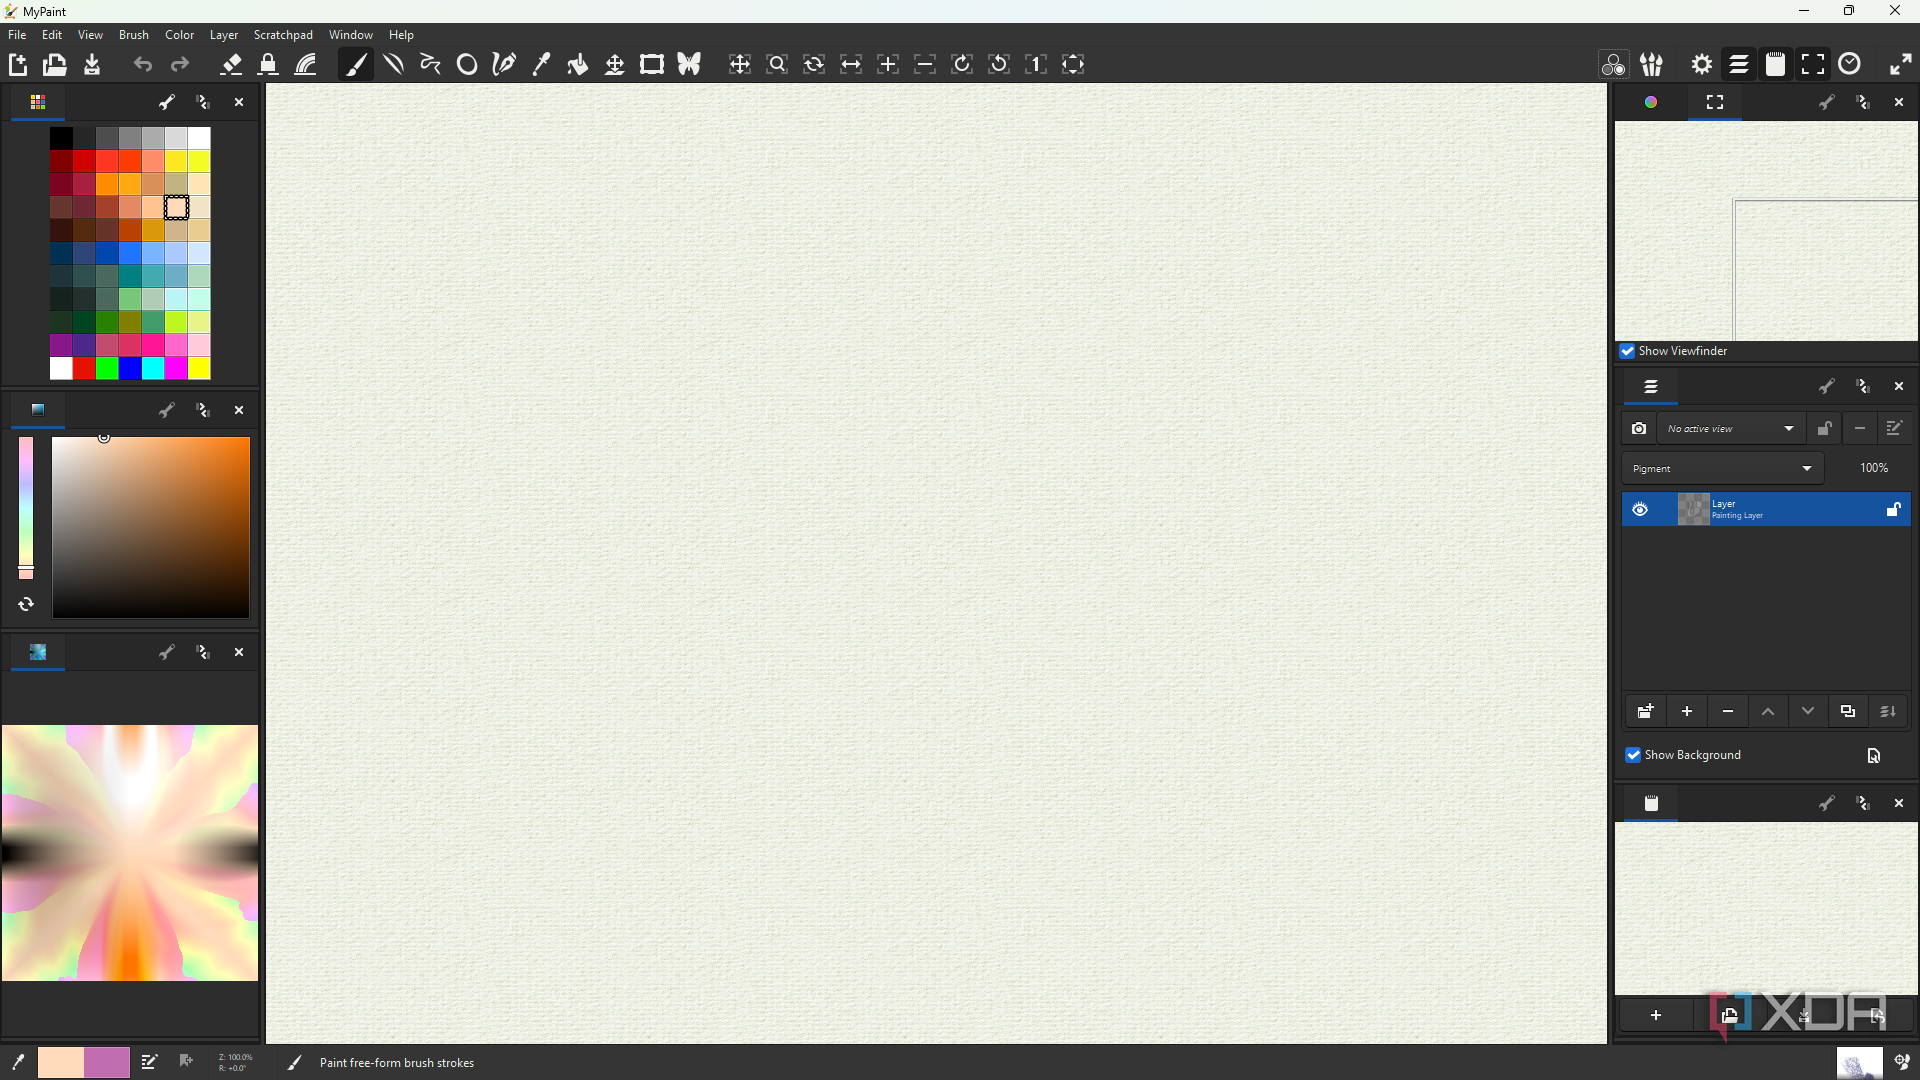This screenshot has width=1920, height=1080.
Task: Mirror the view horizontally
Action: point(851,65)
